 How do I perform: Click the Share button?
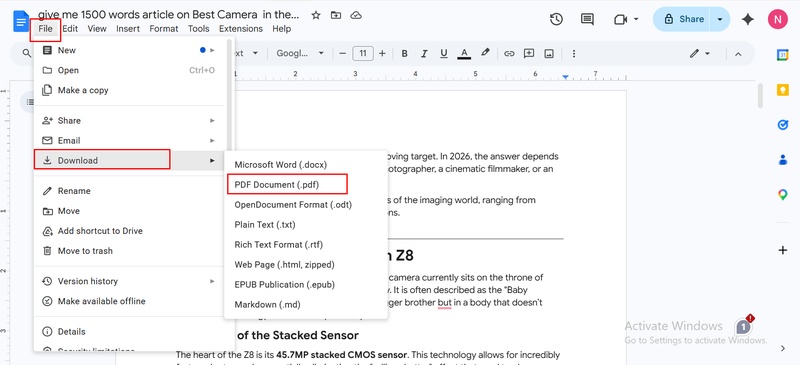click(683, 19)
